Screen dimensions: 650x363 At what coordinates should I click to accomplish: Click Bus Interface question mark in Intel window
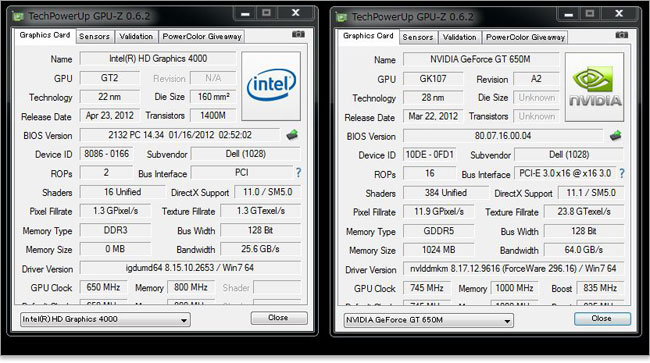tap(298, 172)
